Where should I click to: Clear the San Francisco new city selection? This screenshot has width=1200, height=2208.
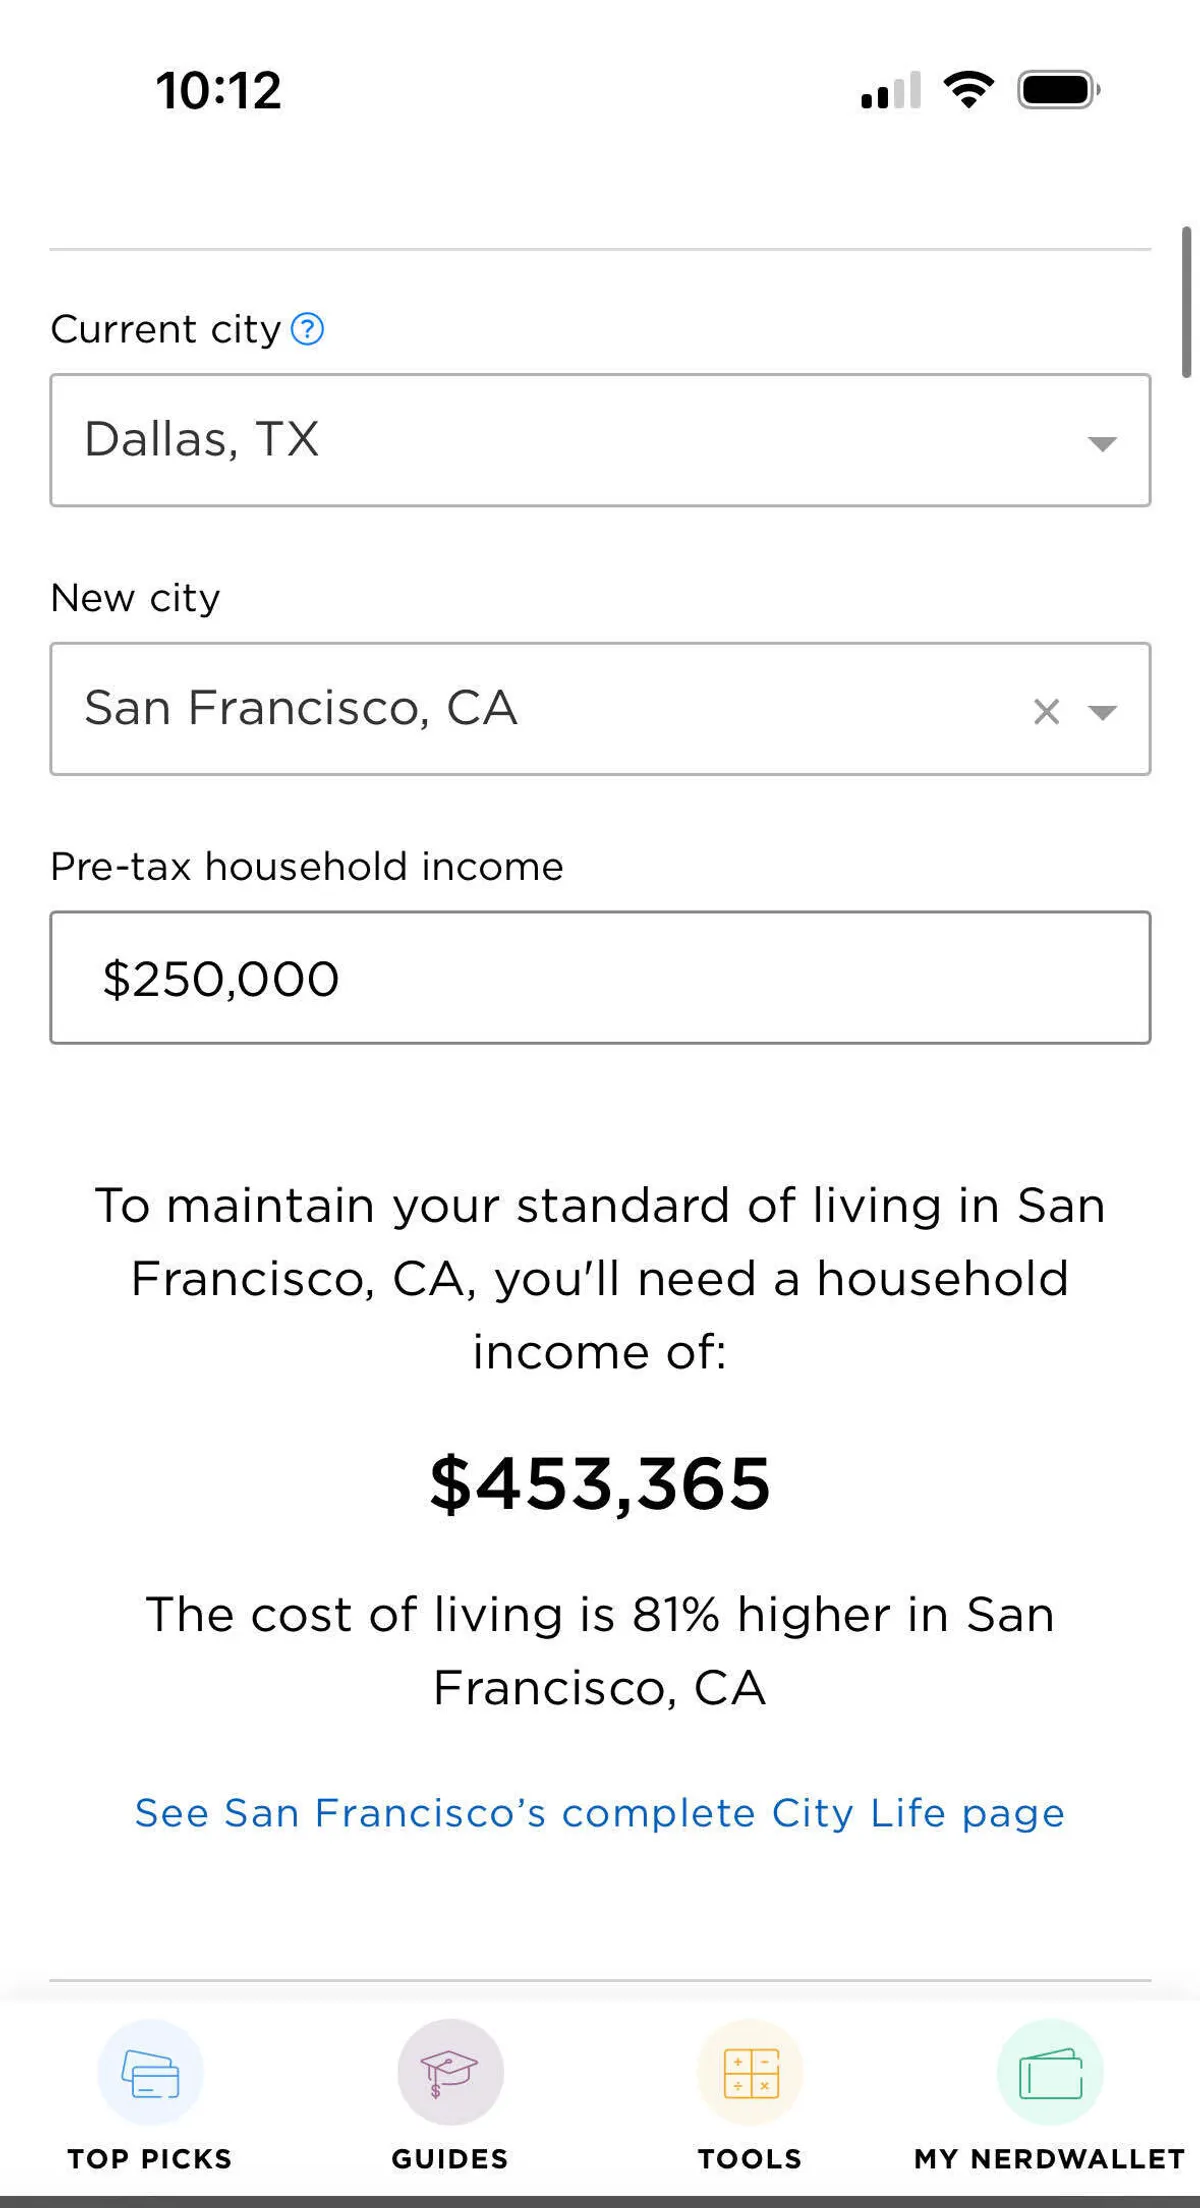click(1046, 711)
